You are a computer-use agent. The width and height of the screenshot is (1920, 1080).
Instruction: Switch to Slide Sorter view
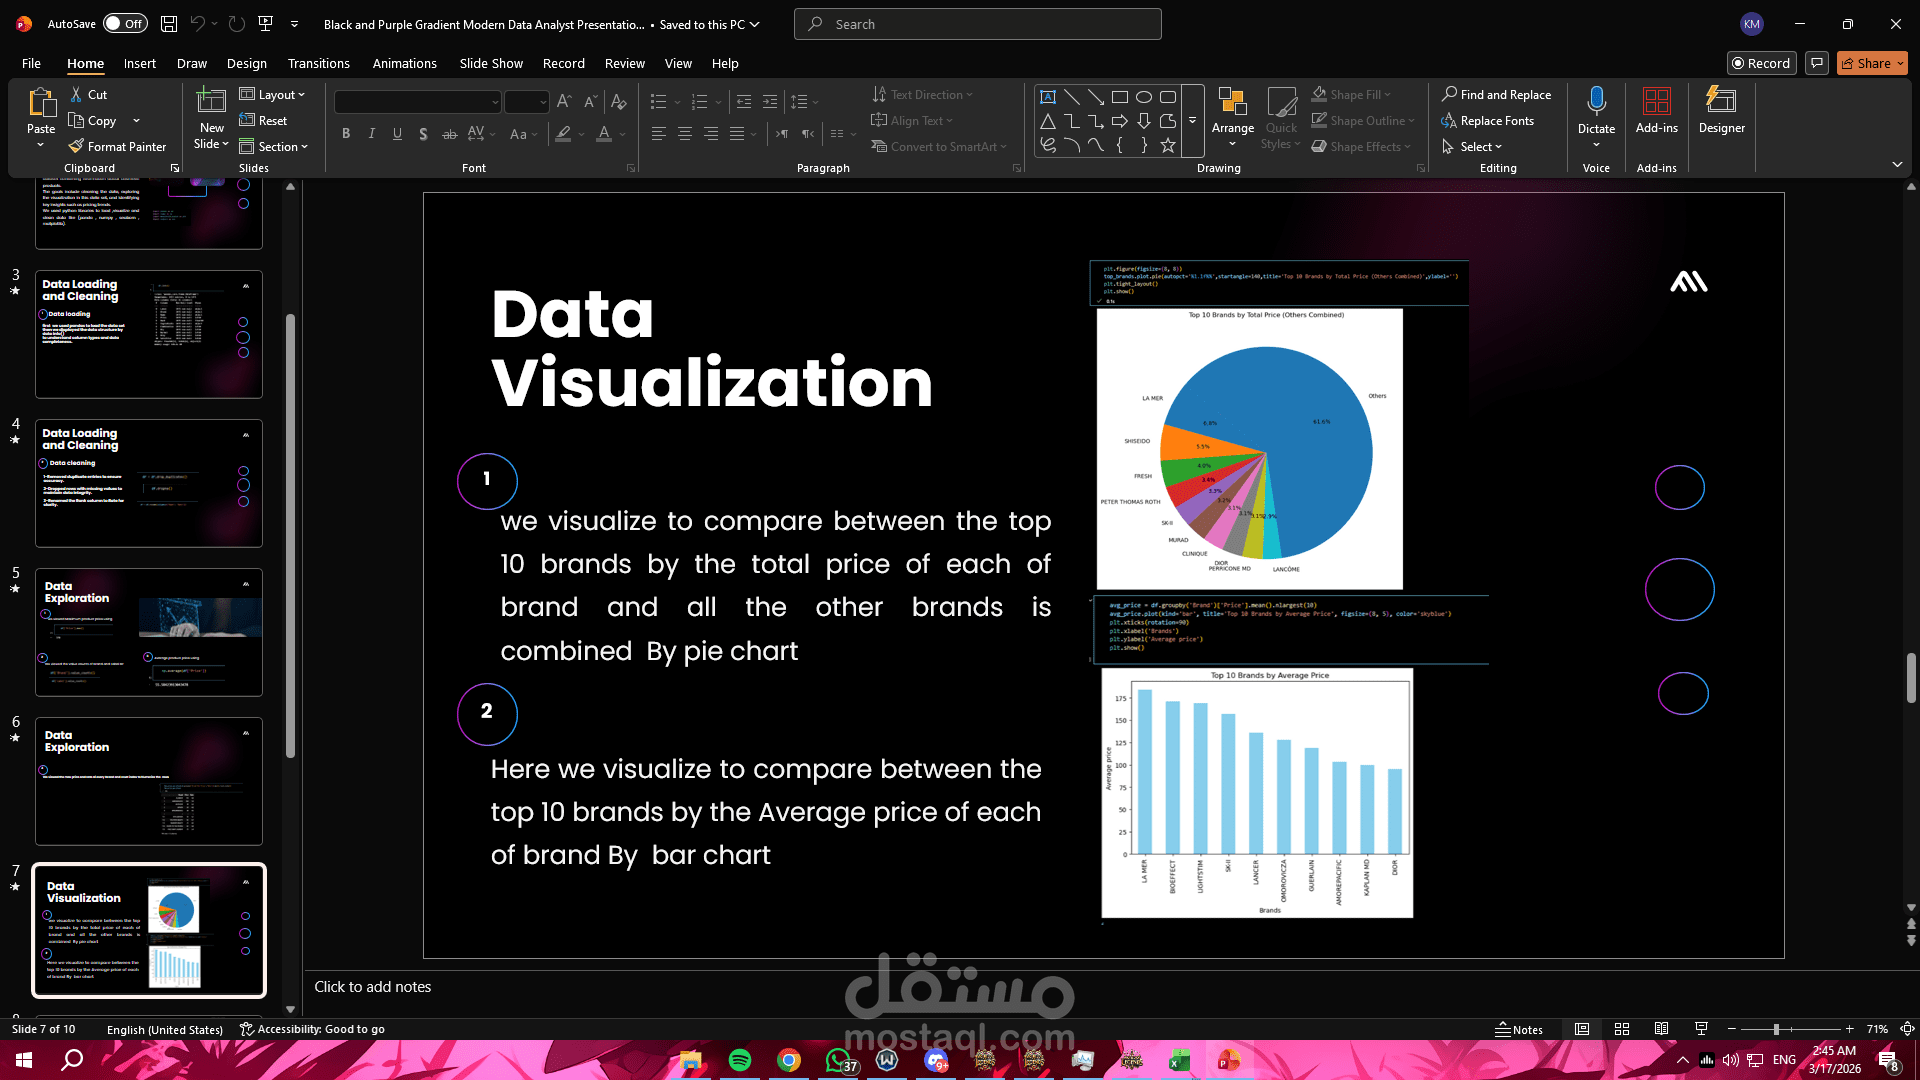[x=1622, y=1029]
